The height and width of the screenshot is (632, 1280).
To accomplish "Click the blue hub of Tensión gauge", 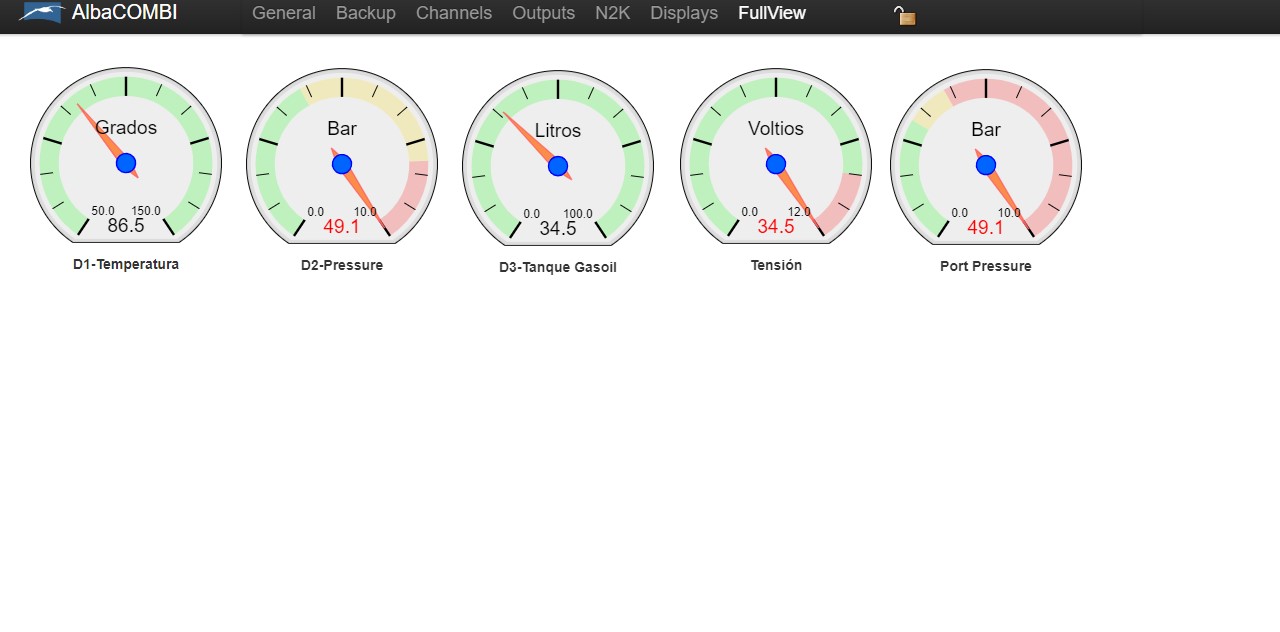I will tap(776, 164).
